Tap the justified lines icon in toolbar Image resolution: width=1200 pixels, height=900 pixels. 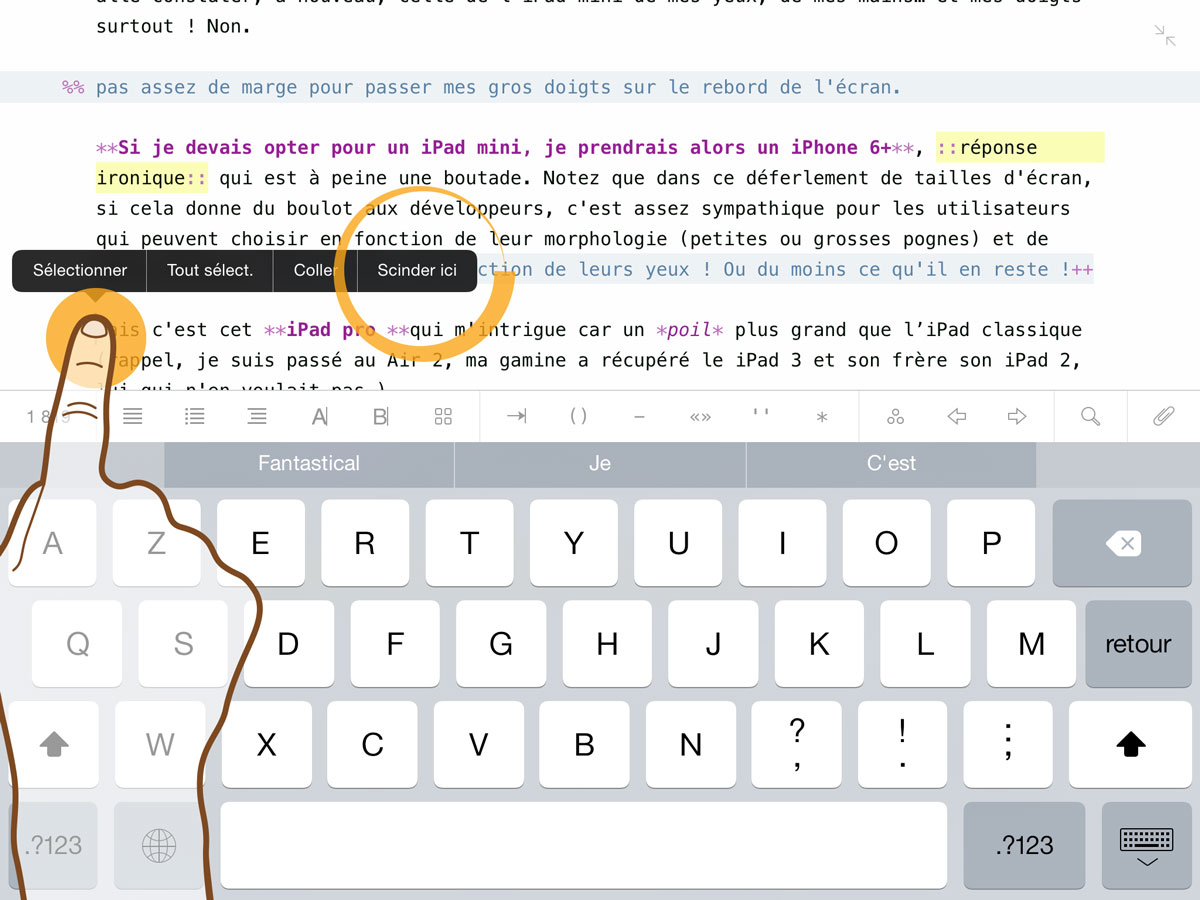[132, 417]
